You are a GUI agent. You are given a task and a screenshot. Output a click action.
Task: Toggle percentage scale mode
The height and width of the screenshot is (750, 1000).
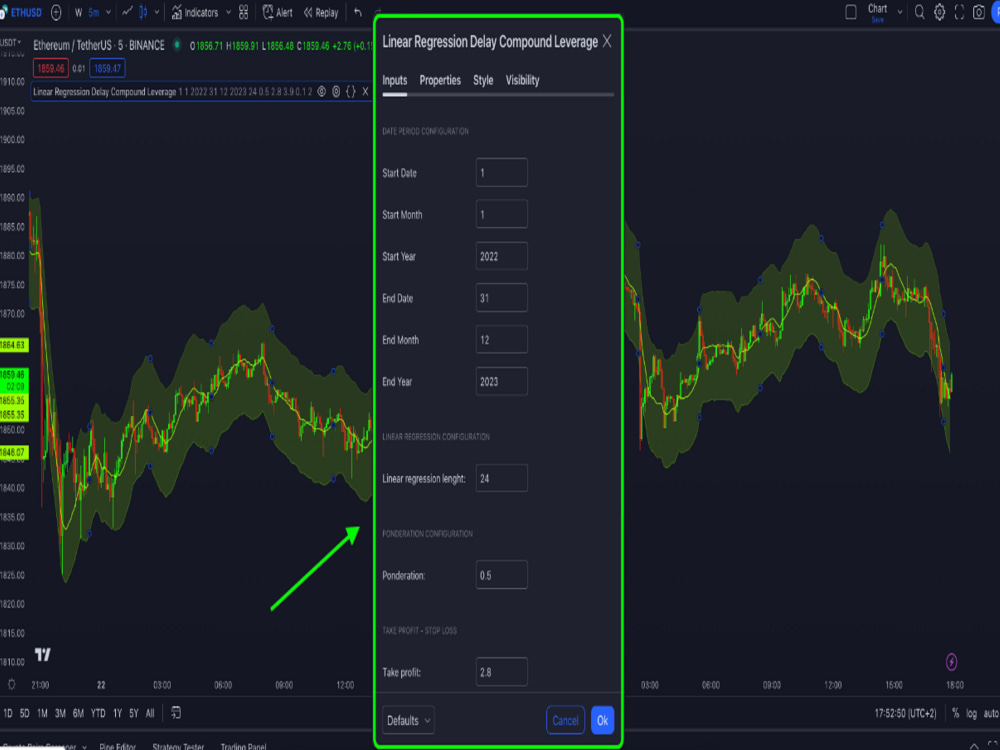pyautogui.click(x=956, y=713)
